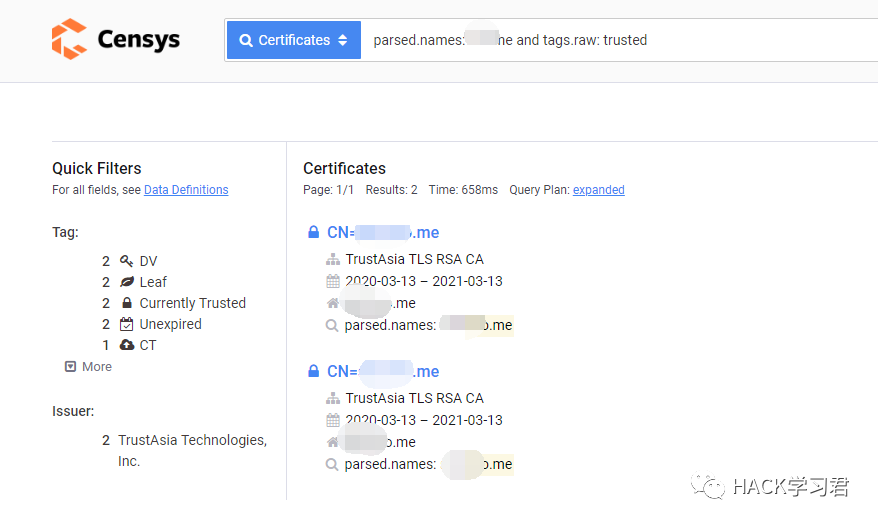The width and height of the screenshot is (878, 525).
Task: Click the cloud icon beside CT
Action: tap(127, 345)
